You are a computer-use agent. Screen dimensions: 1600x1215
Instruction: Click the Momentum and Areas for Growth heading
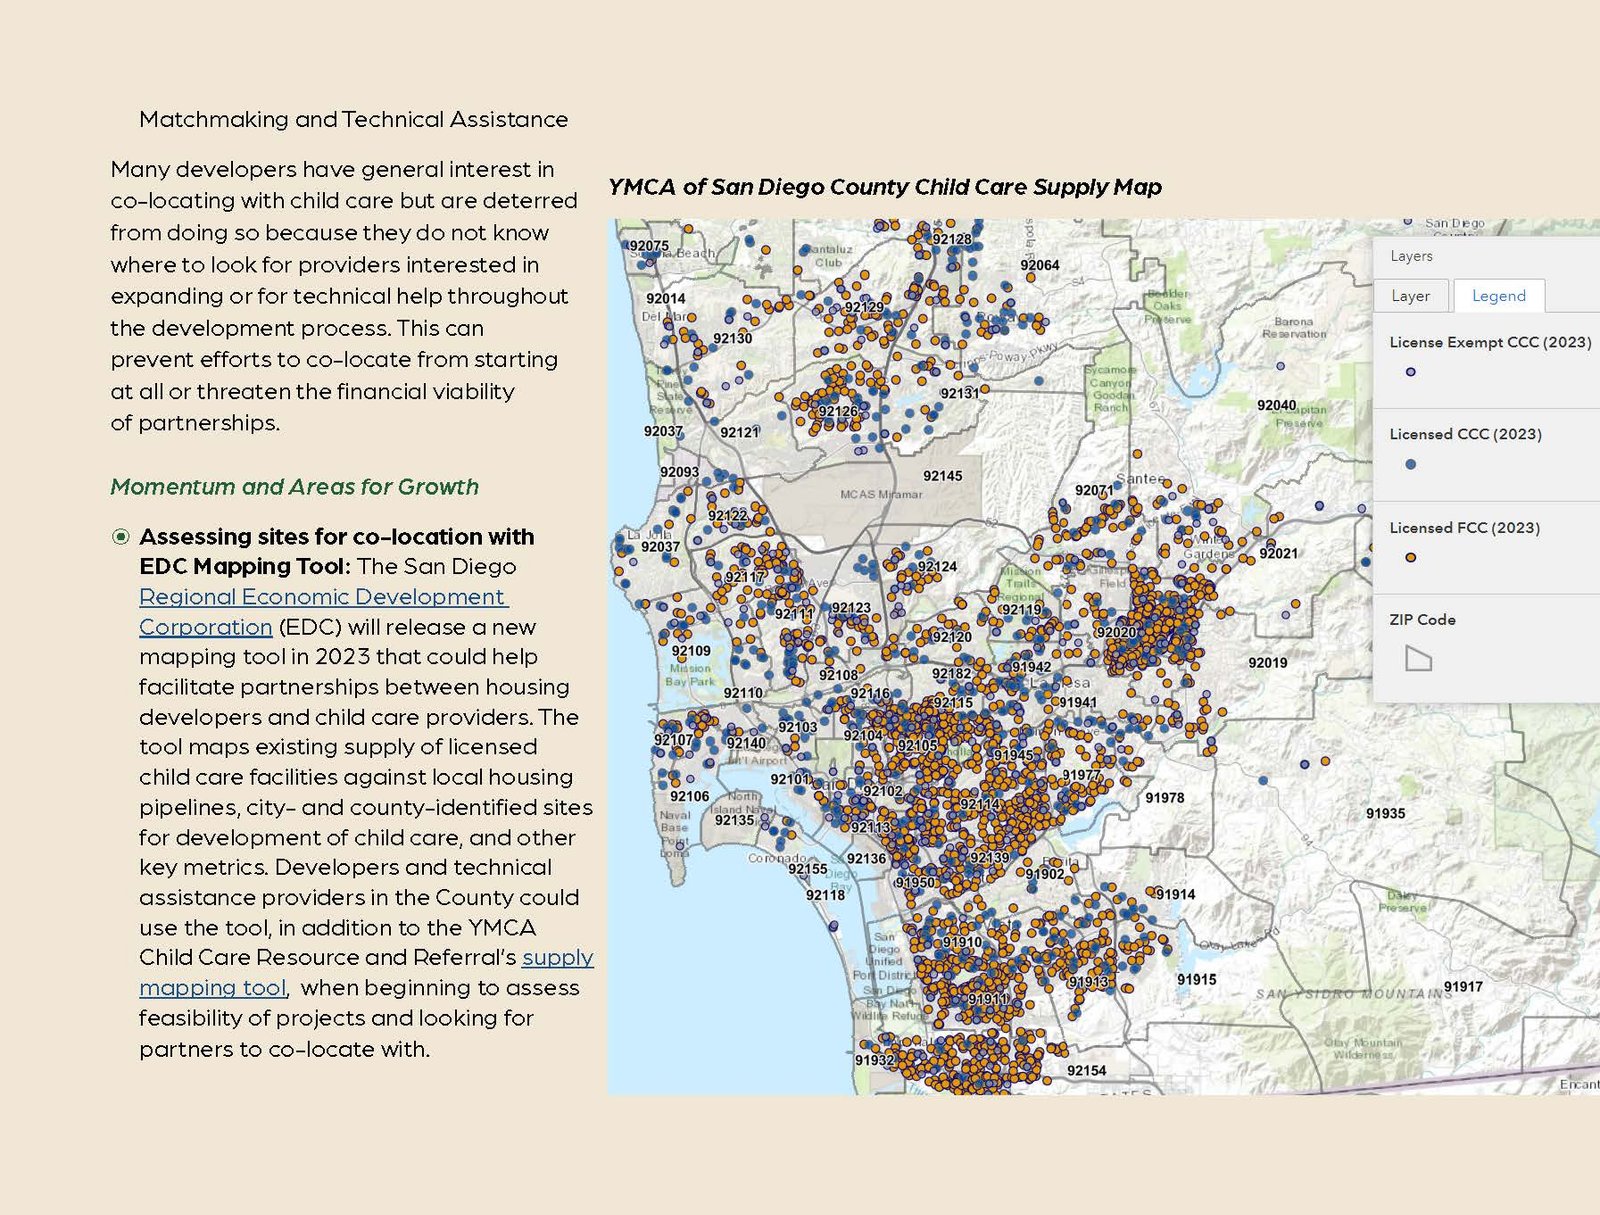click(x=294, y=487)
